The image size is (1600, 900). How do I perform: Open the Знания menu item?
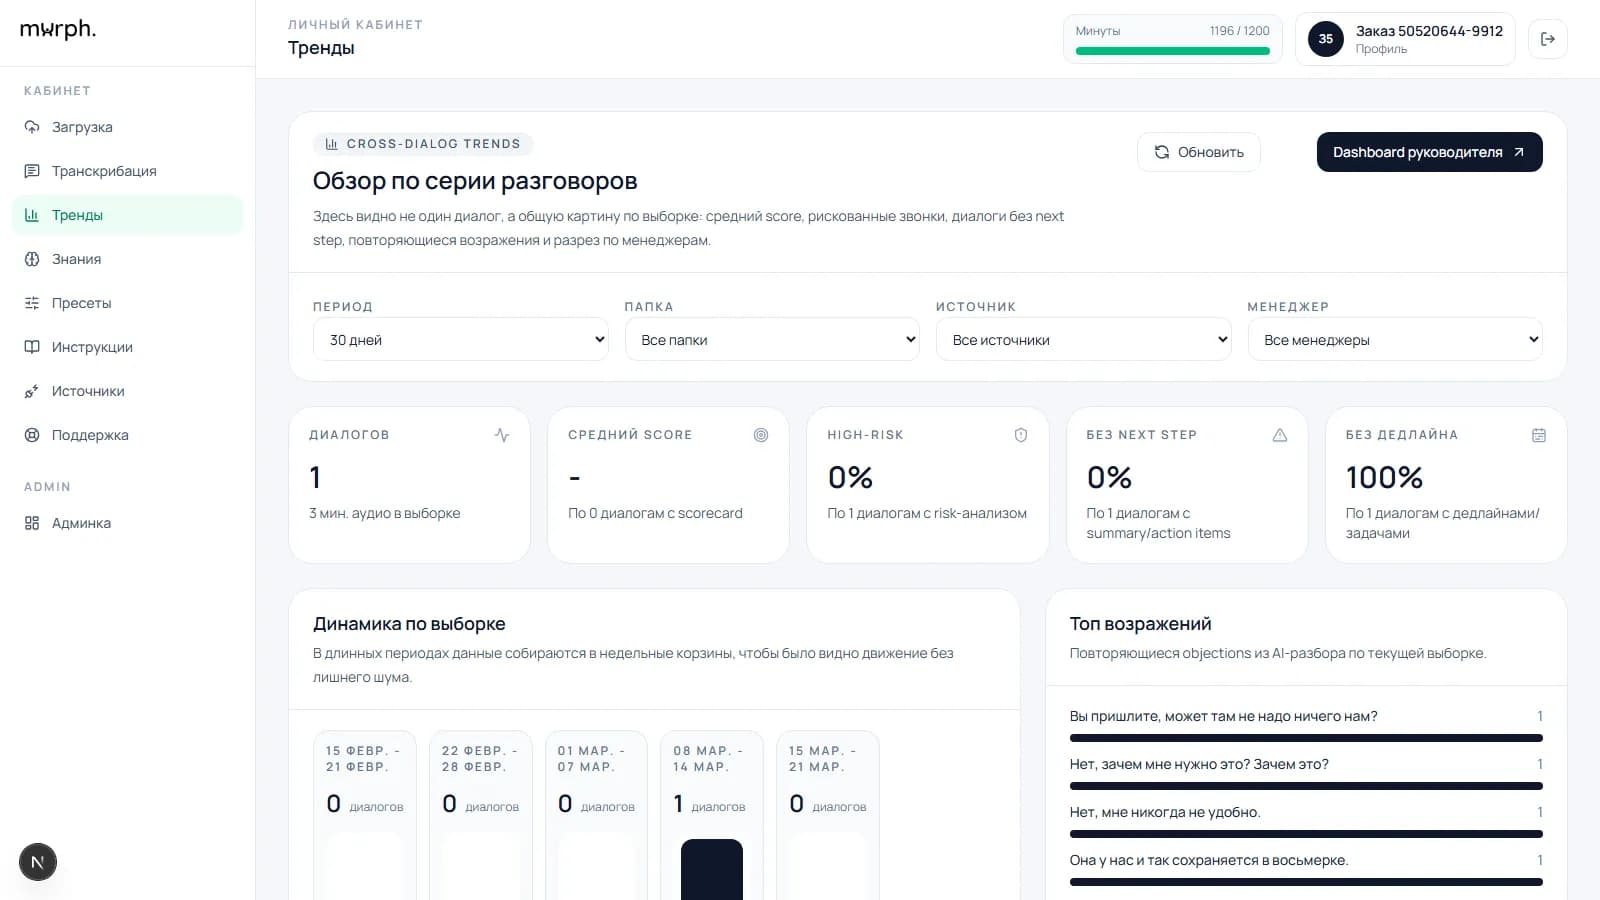click(77, 259)
